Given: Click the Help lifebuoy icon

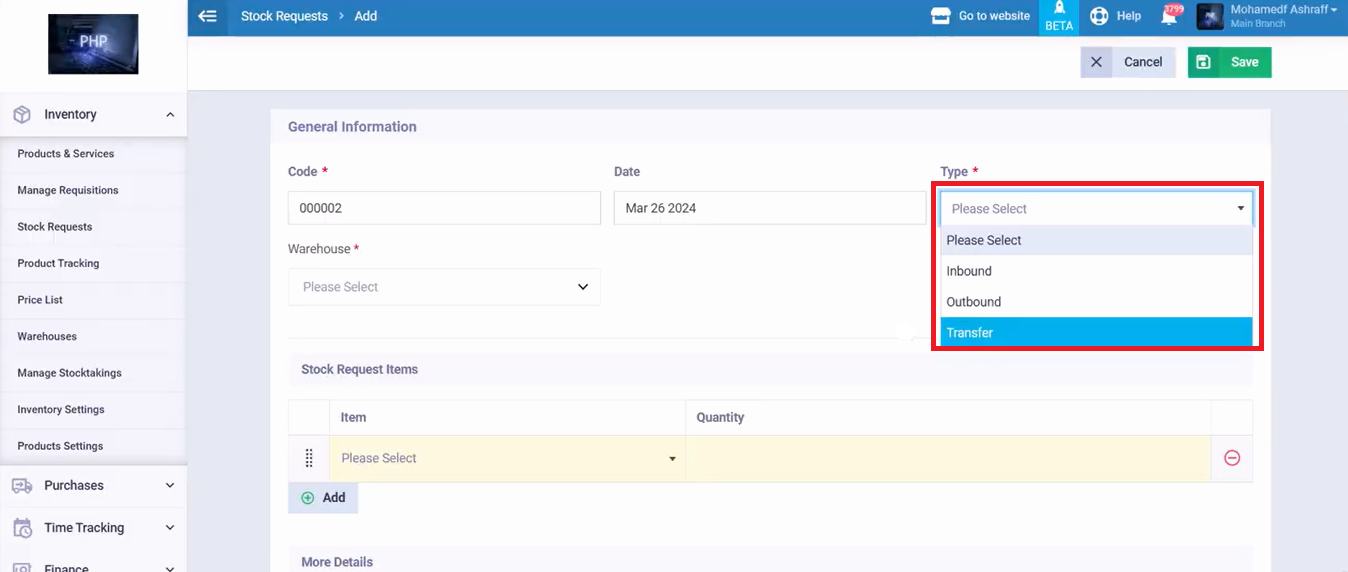Looking at the screenshot, I should tap(1099, 16).
